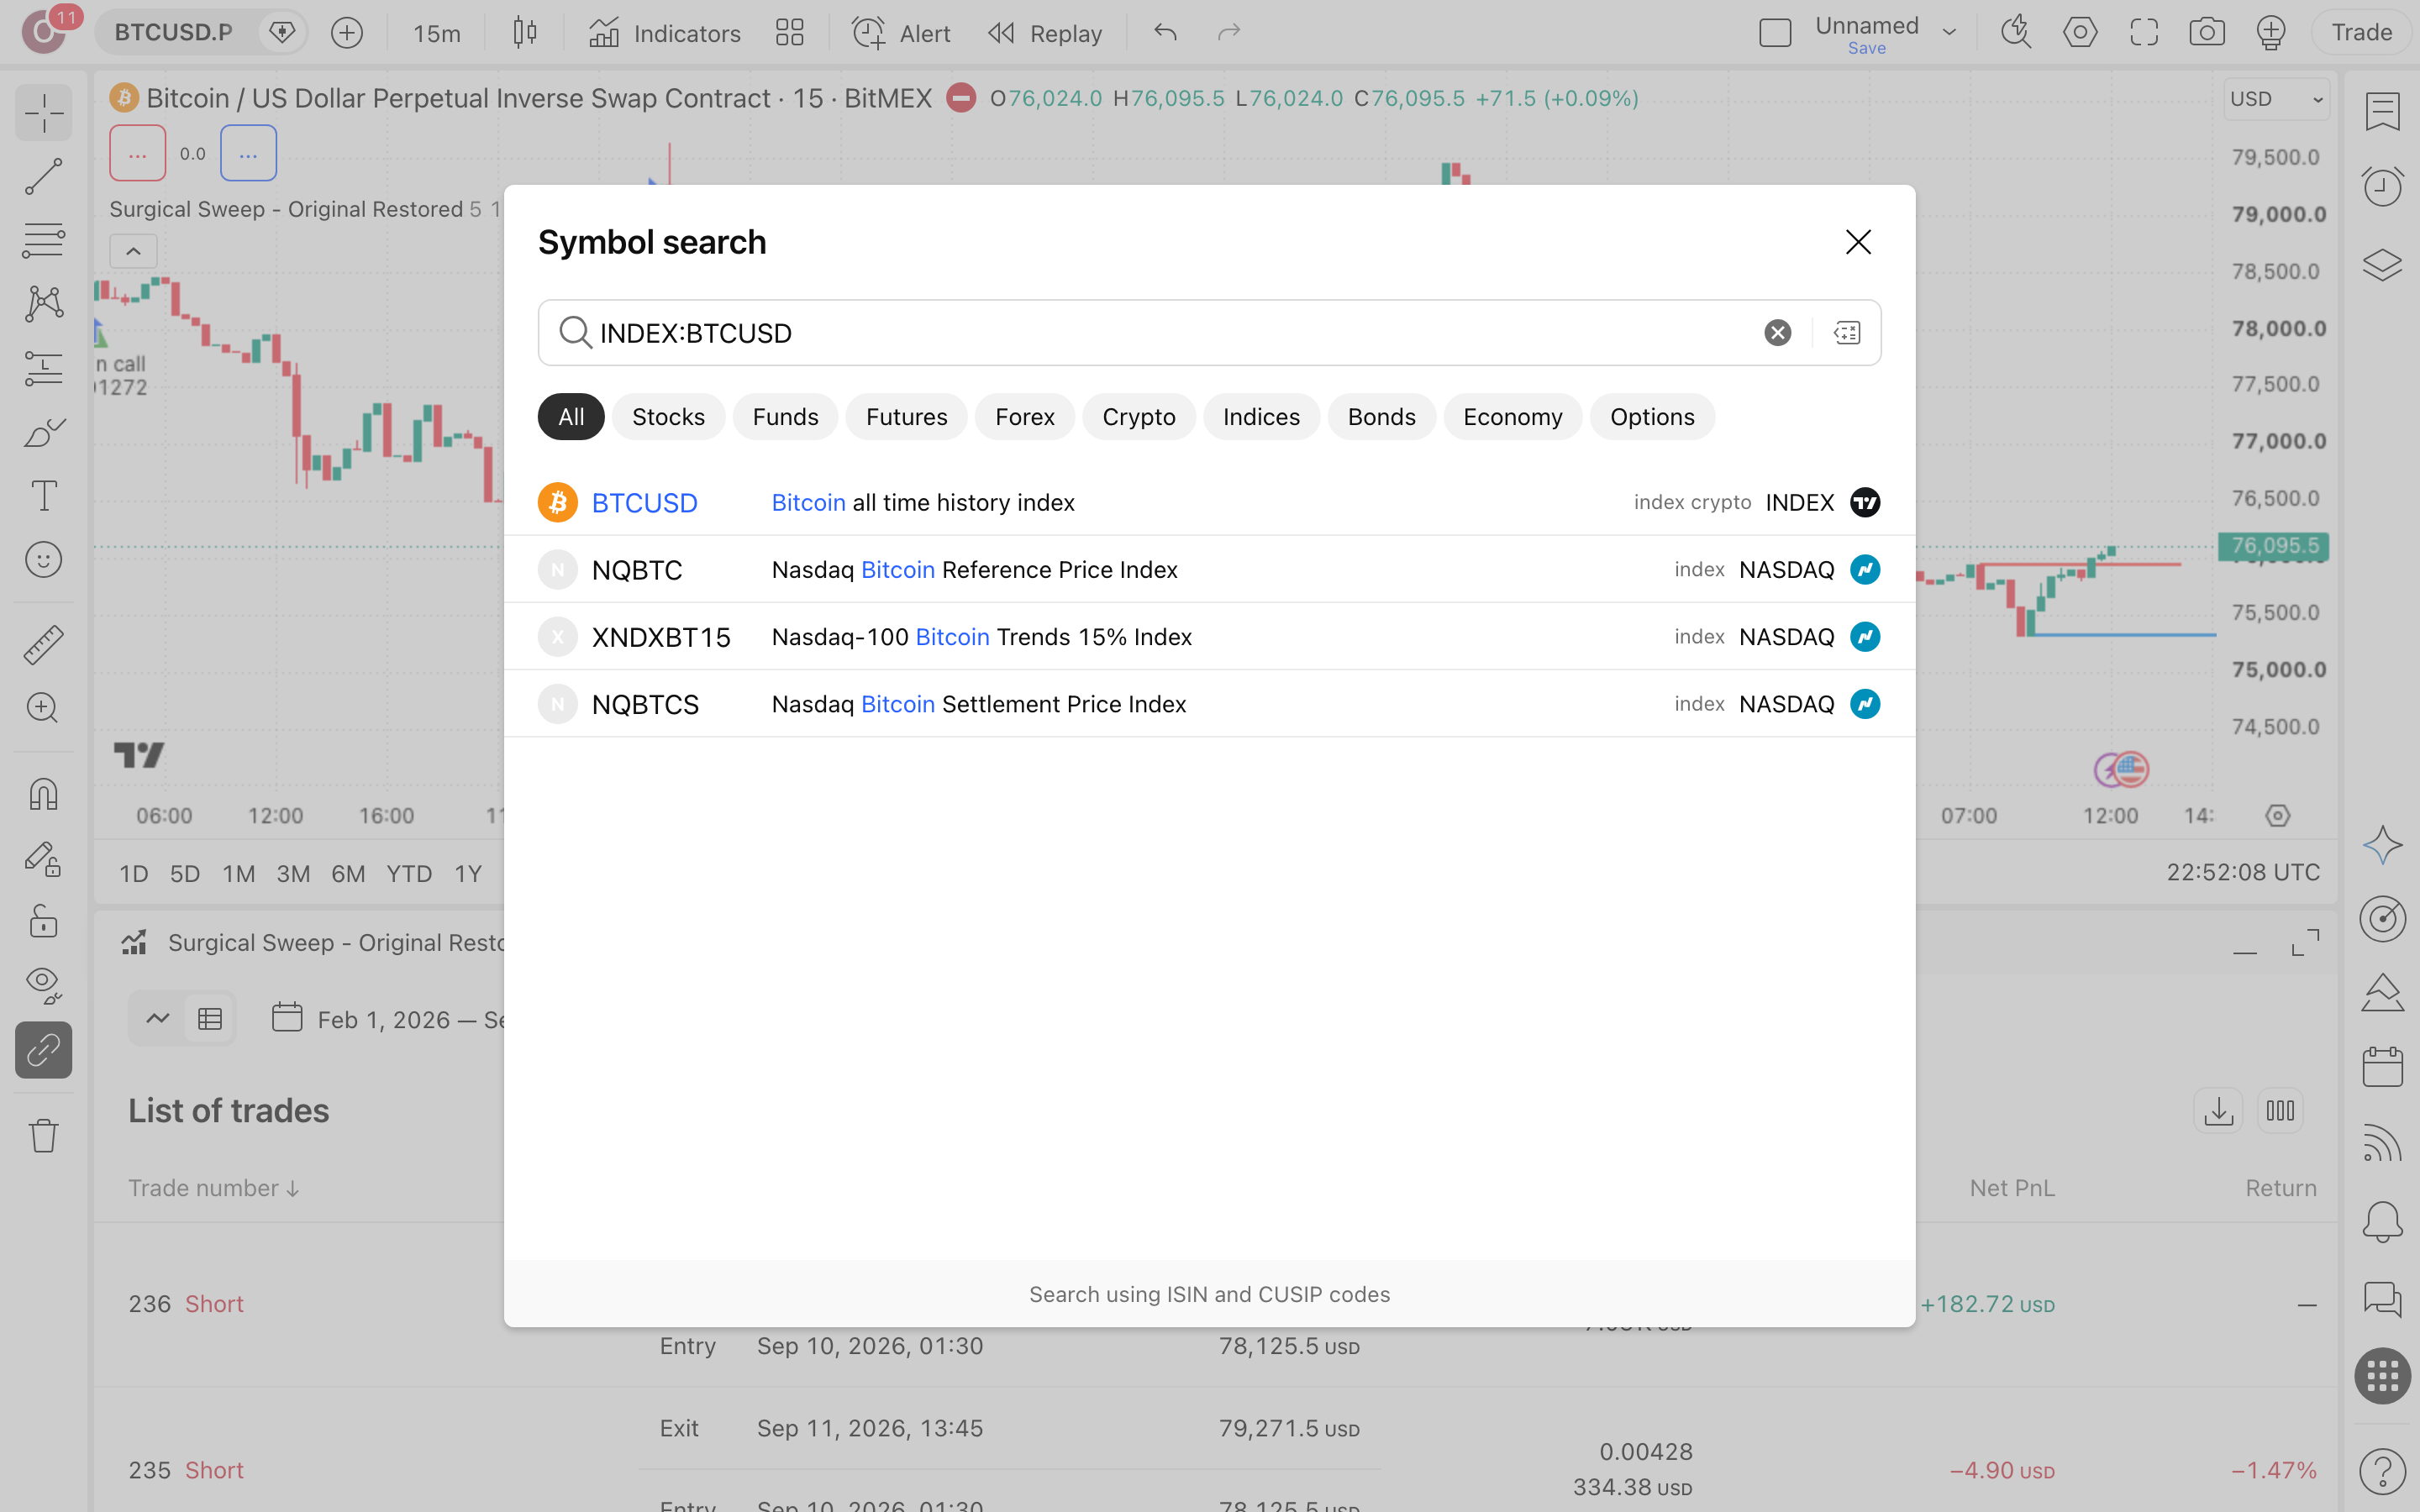Viewport: 2420px width, 1512px height.
Task: Open the 15m interval selector
Action: coord(437,33)
